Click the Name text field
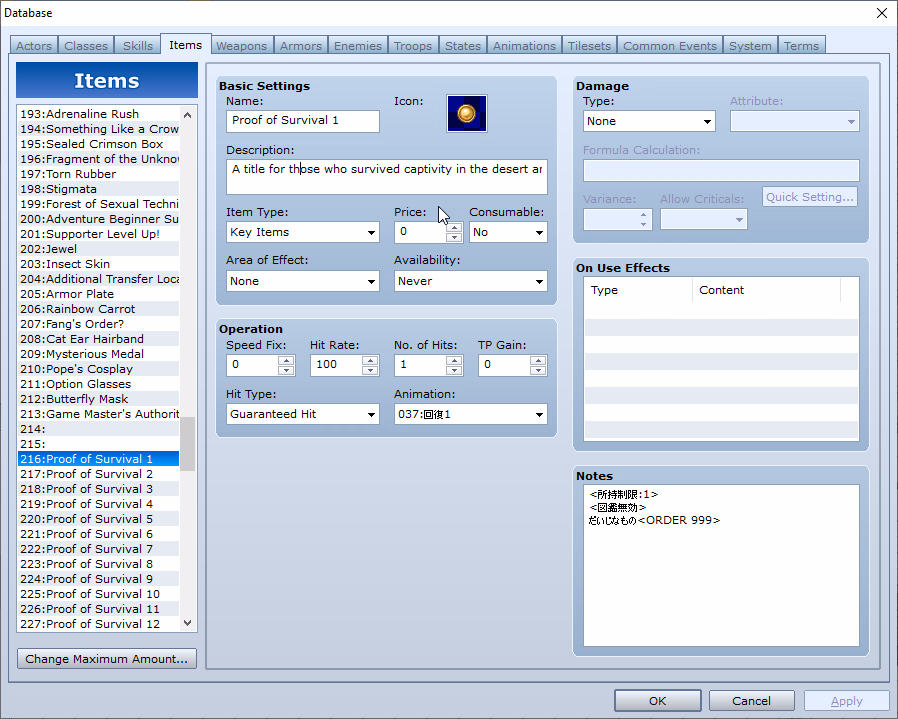Image resolution: width=898 pixels, height=719 pixels. (302, 121)
